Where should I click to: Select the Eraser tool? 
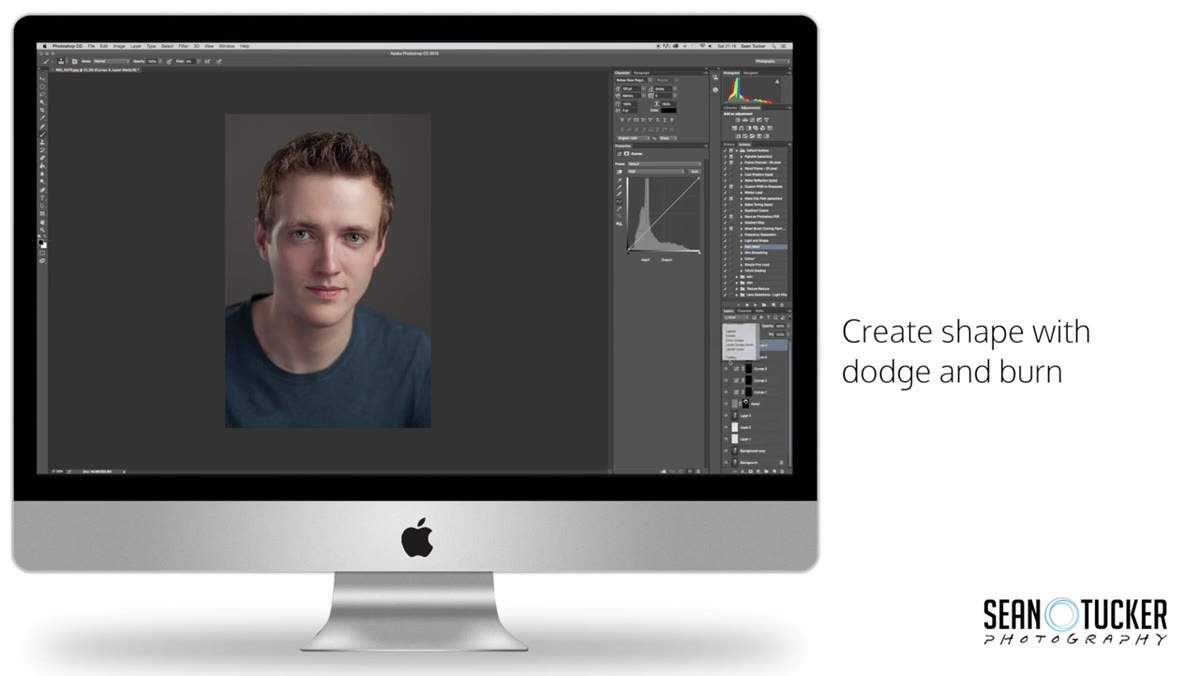42,158
